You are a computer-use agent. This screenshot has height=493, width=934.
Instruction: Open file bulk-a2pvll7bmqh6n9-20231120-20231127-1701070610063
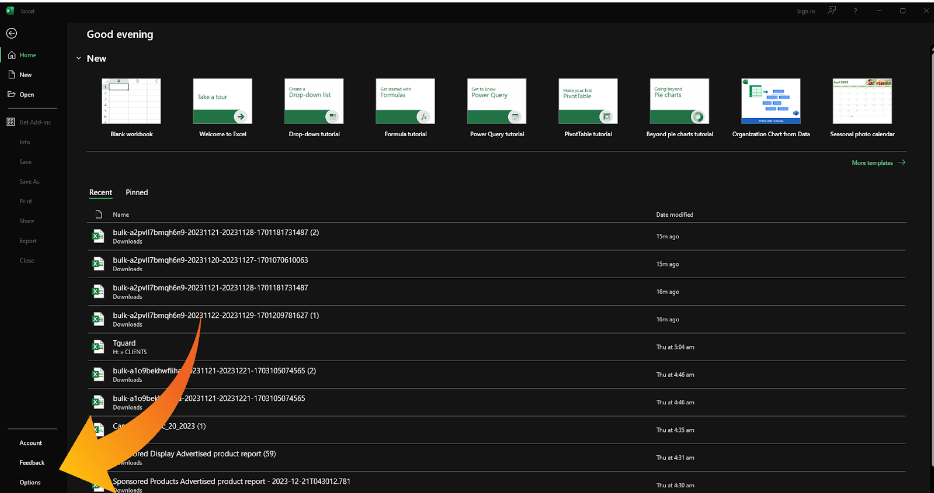pos(497,264)
